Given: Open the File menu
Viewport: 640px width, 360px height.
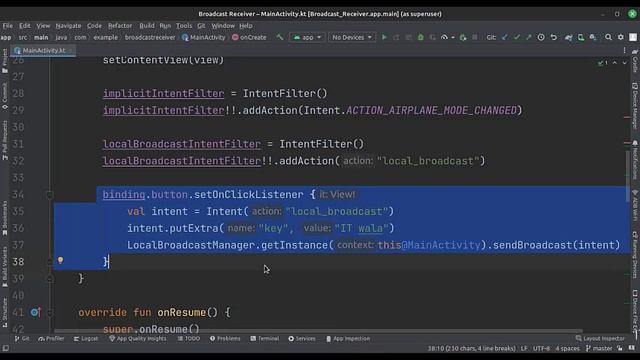Looking at the screenshot, I should pyautogui.click(x=7, y=25).
